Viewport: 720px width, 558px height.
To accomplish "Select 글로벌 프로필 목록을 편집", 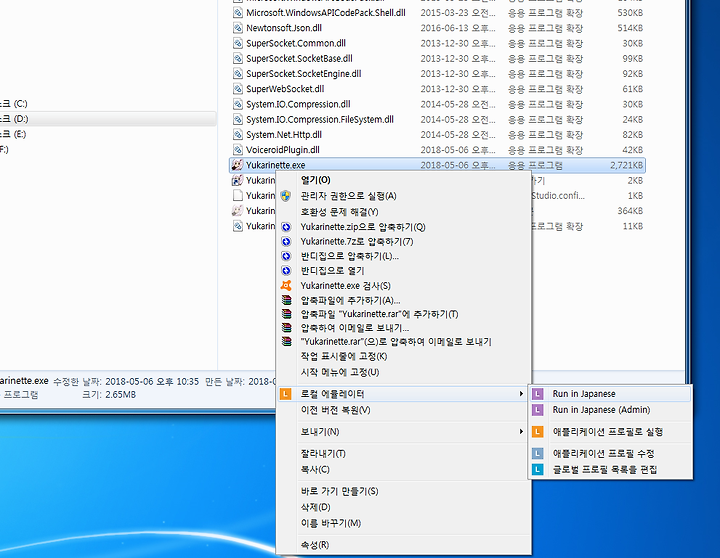I will click(610, 469).
